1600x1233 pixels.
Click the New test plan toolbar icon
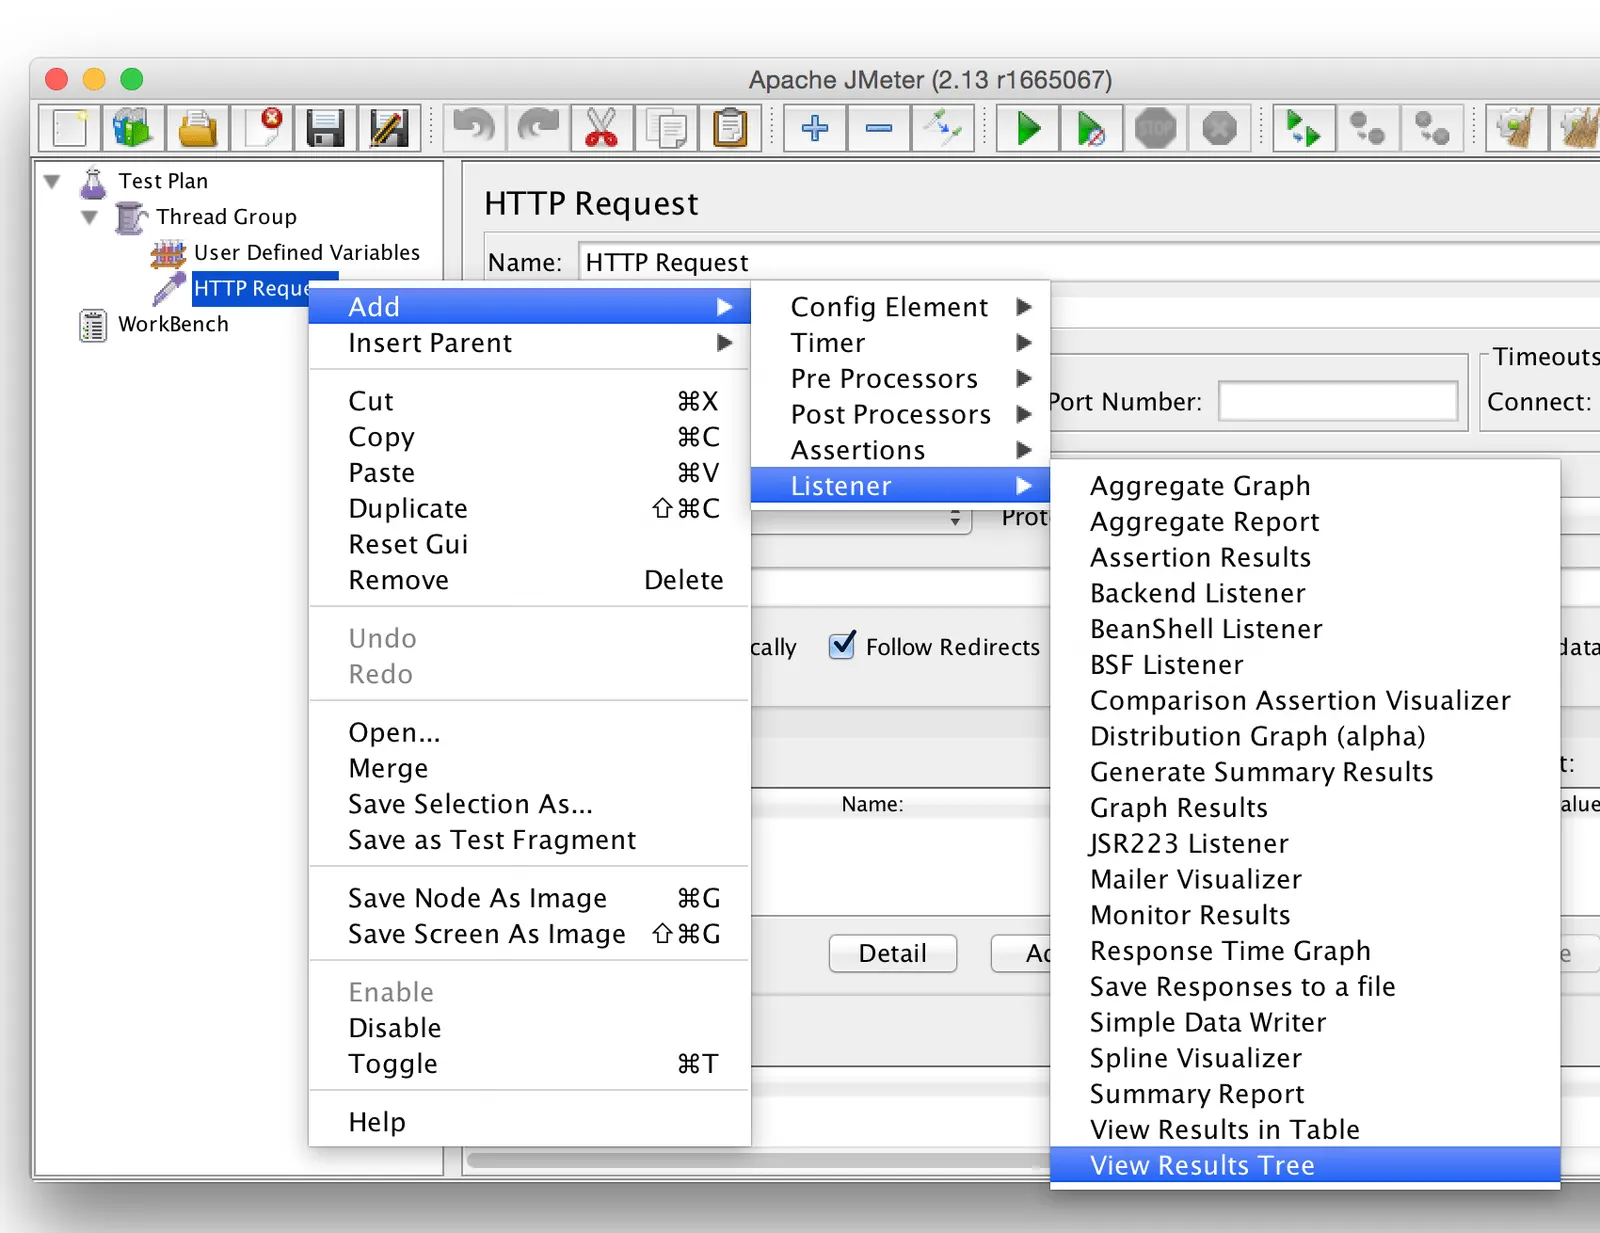point(69,128)
